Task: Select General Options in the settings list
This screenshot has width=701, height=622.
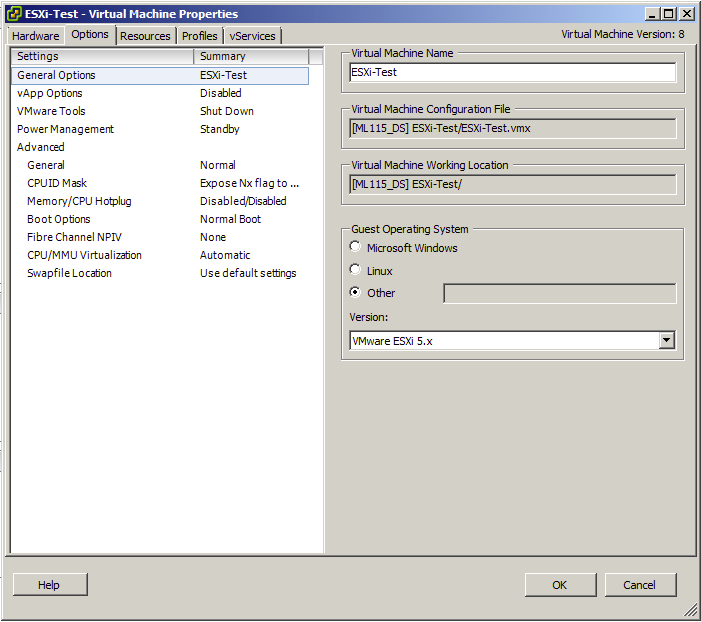Action: point(160,75)
